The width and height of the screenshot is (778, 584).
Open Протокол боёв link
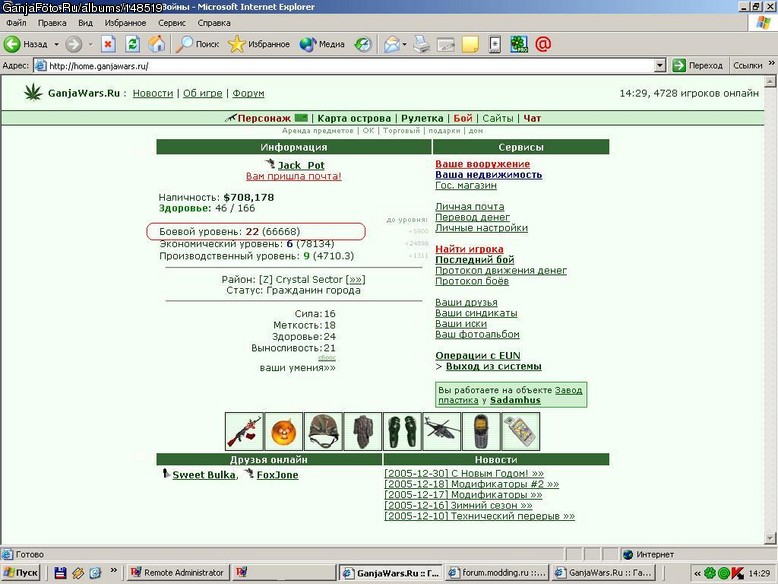471,281
